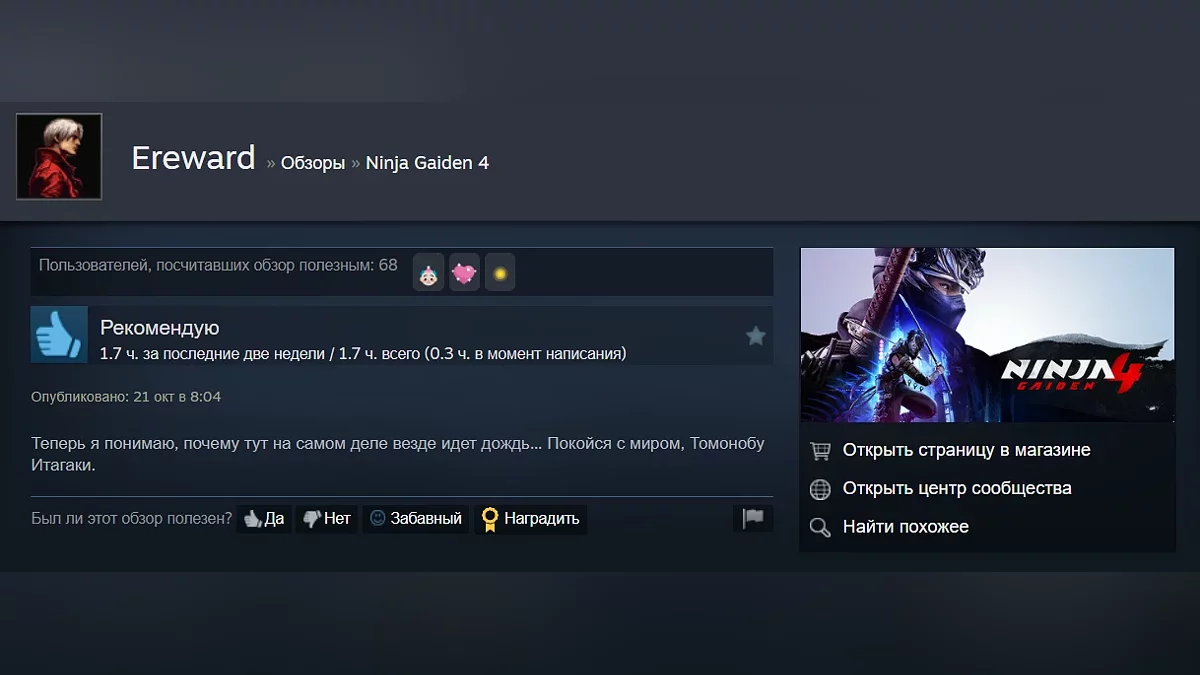This screenshot has height=675, width=1200.
Task: Vote Нет on review helpfulness
Action: tap(326, 518)
